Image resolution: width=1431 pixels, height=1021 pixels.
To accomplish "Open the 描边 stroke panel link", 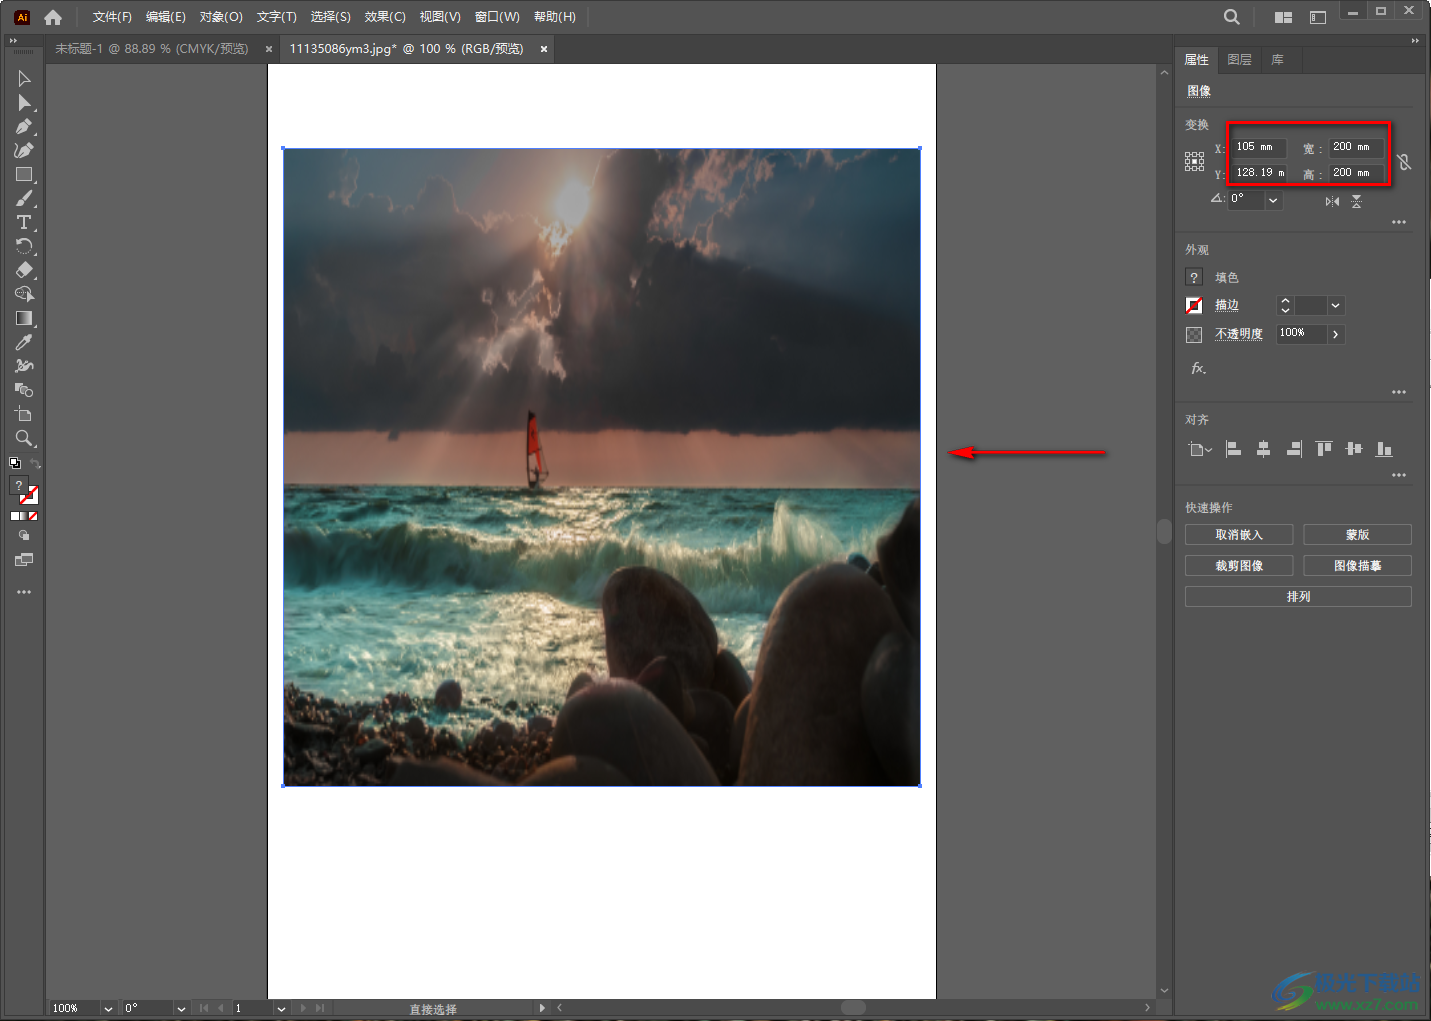I will tap(1227, 305).
